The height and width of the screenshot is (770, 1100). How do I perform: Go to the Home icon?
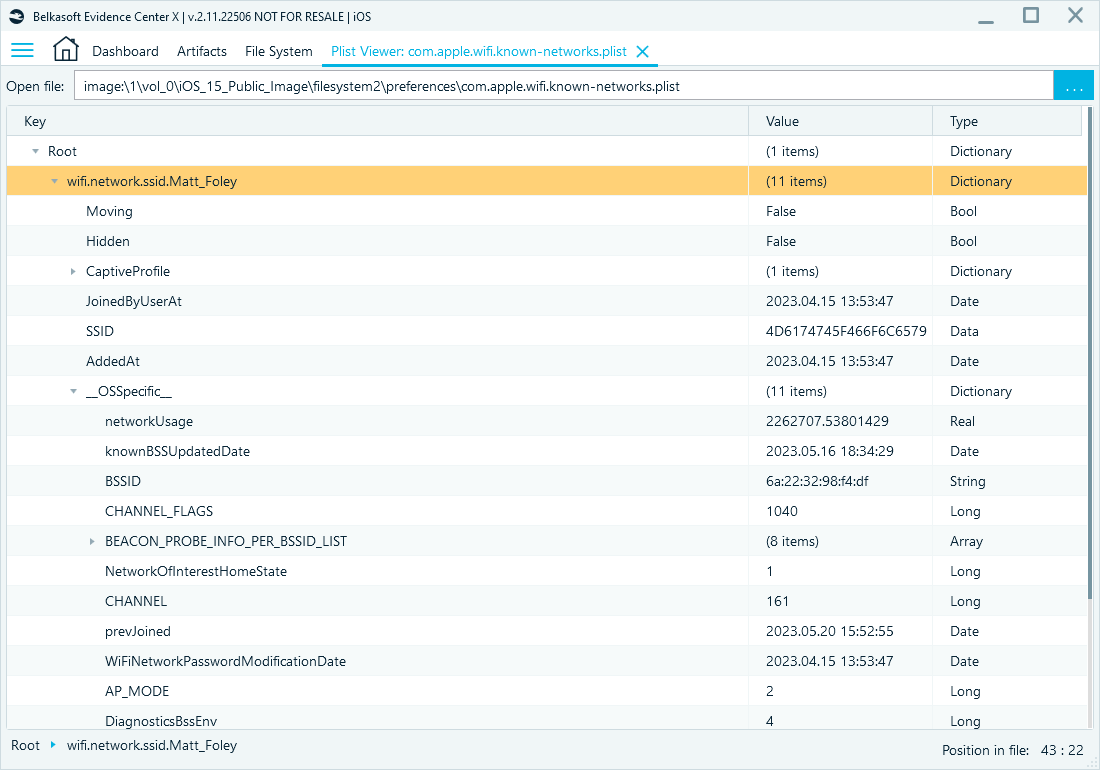coord(65,49)
